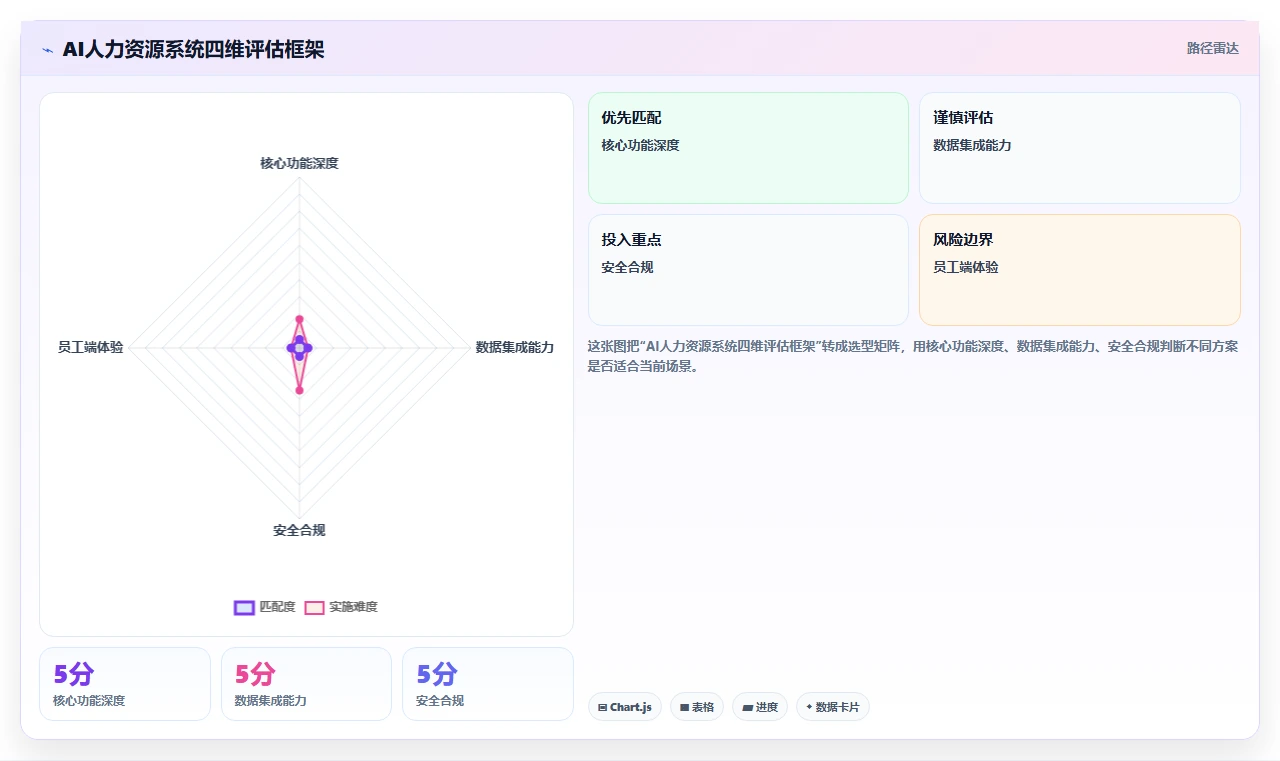Click the 表格 tag
The image size is (1280, 761).
coord(697,707)
